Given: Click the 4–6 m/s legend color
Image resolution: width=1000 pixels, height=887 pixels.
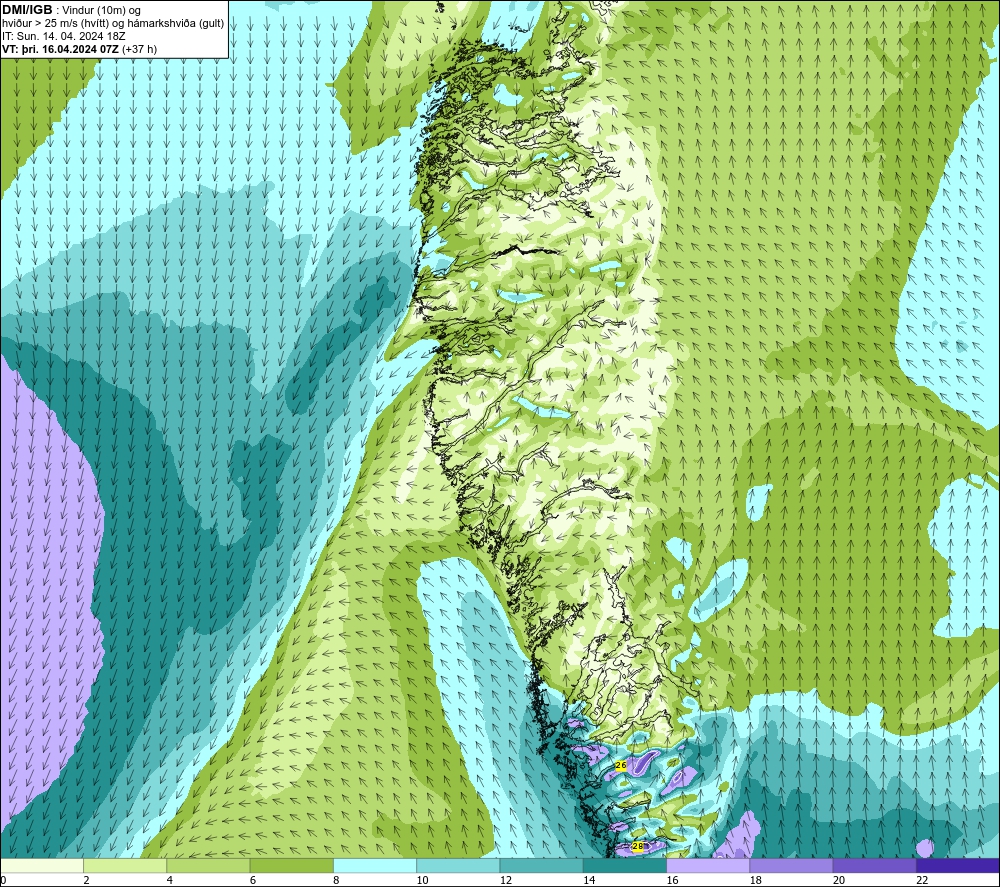Looking at the screenshot, I should click(x=208, y=865).
